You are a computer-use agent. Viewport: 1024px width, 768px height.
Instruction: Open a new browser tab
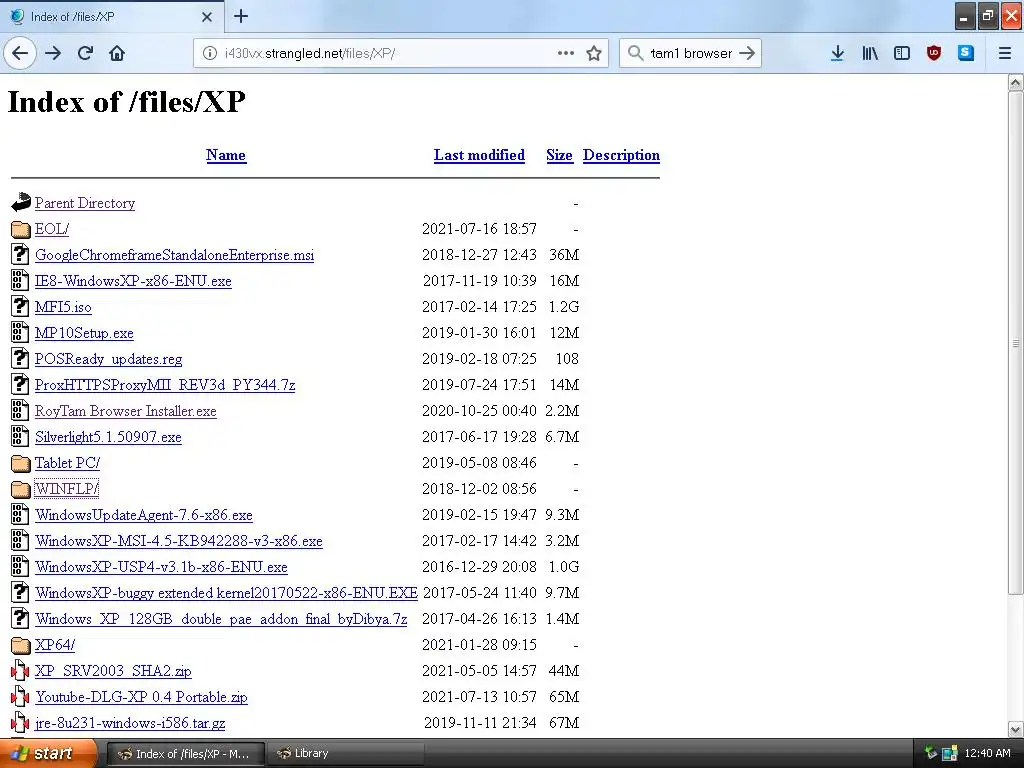tap(240, 16)
